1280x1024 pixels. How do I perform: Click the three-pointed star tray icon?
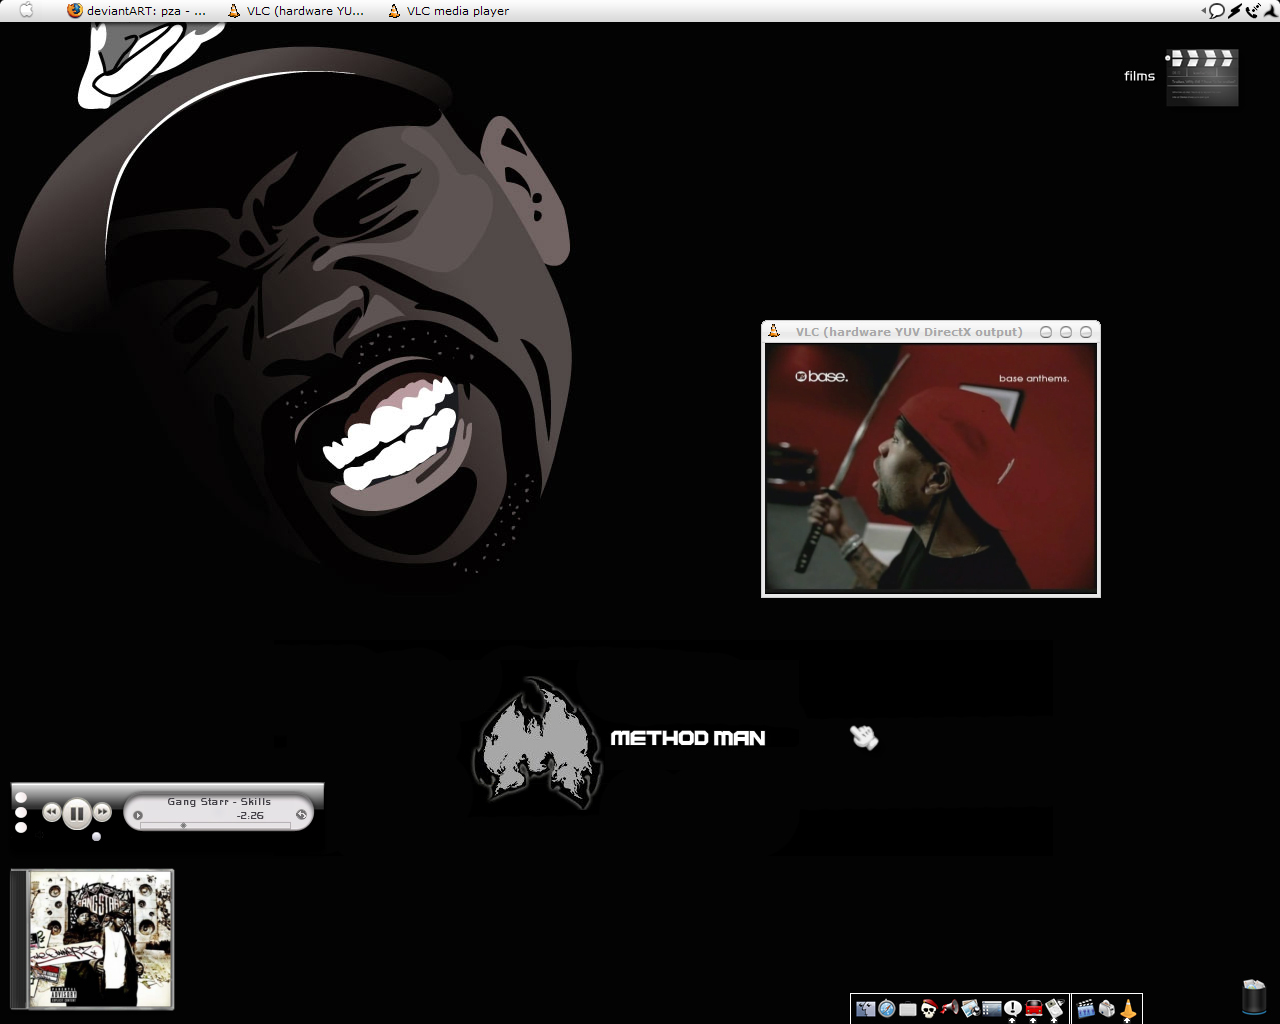[1269, 11]
